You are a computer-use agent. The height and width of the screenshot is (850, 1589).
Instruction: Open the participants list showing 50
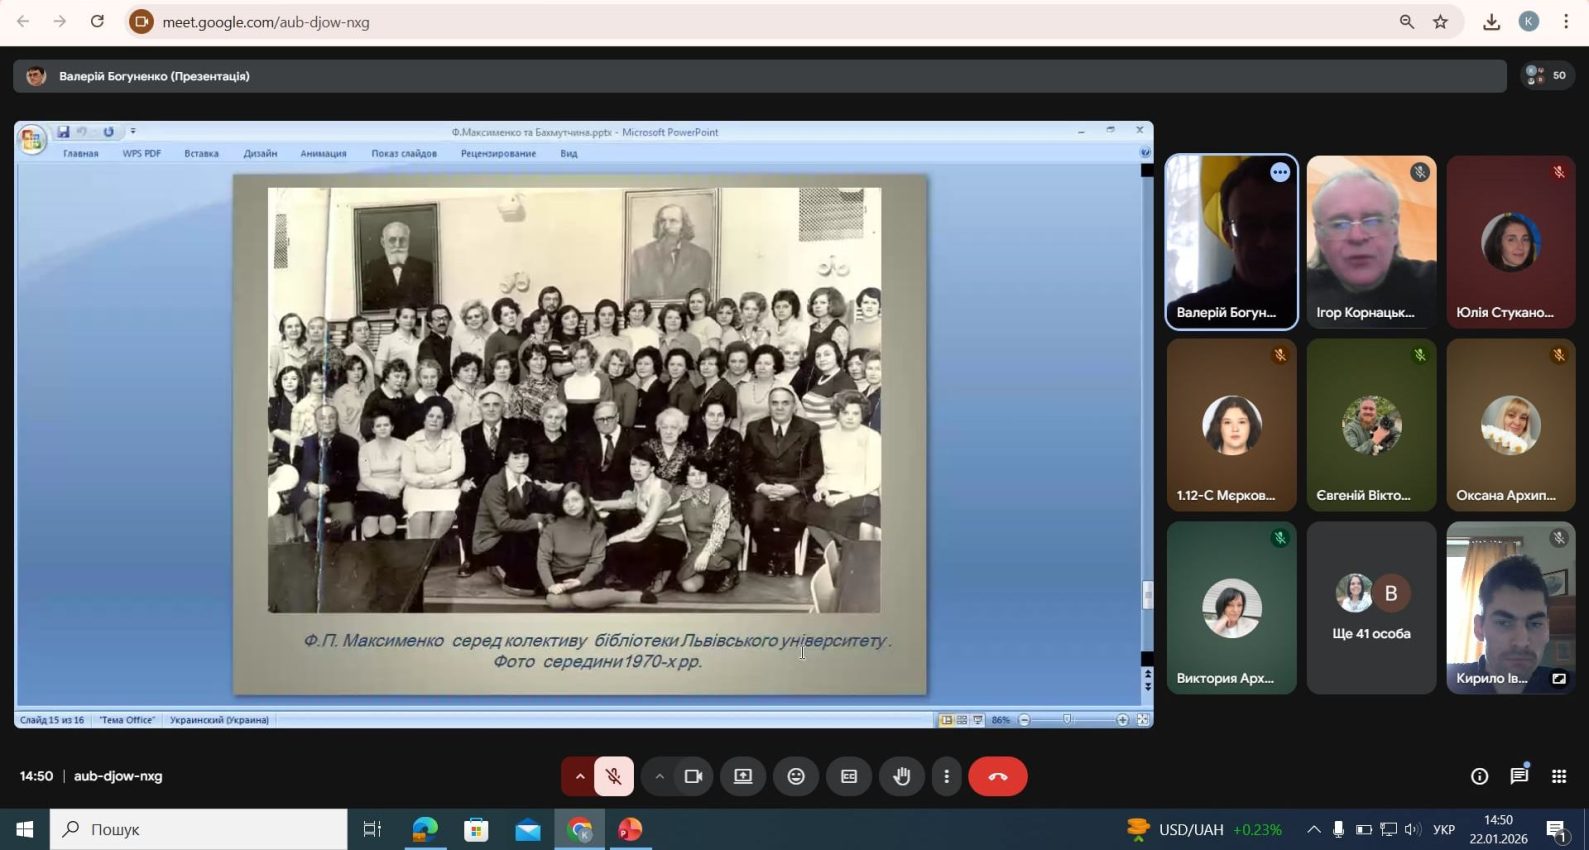[1547, 75]
